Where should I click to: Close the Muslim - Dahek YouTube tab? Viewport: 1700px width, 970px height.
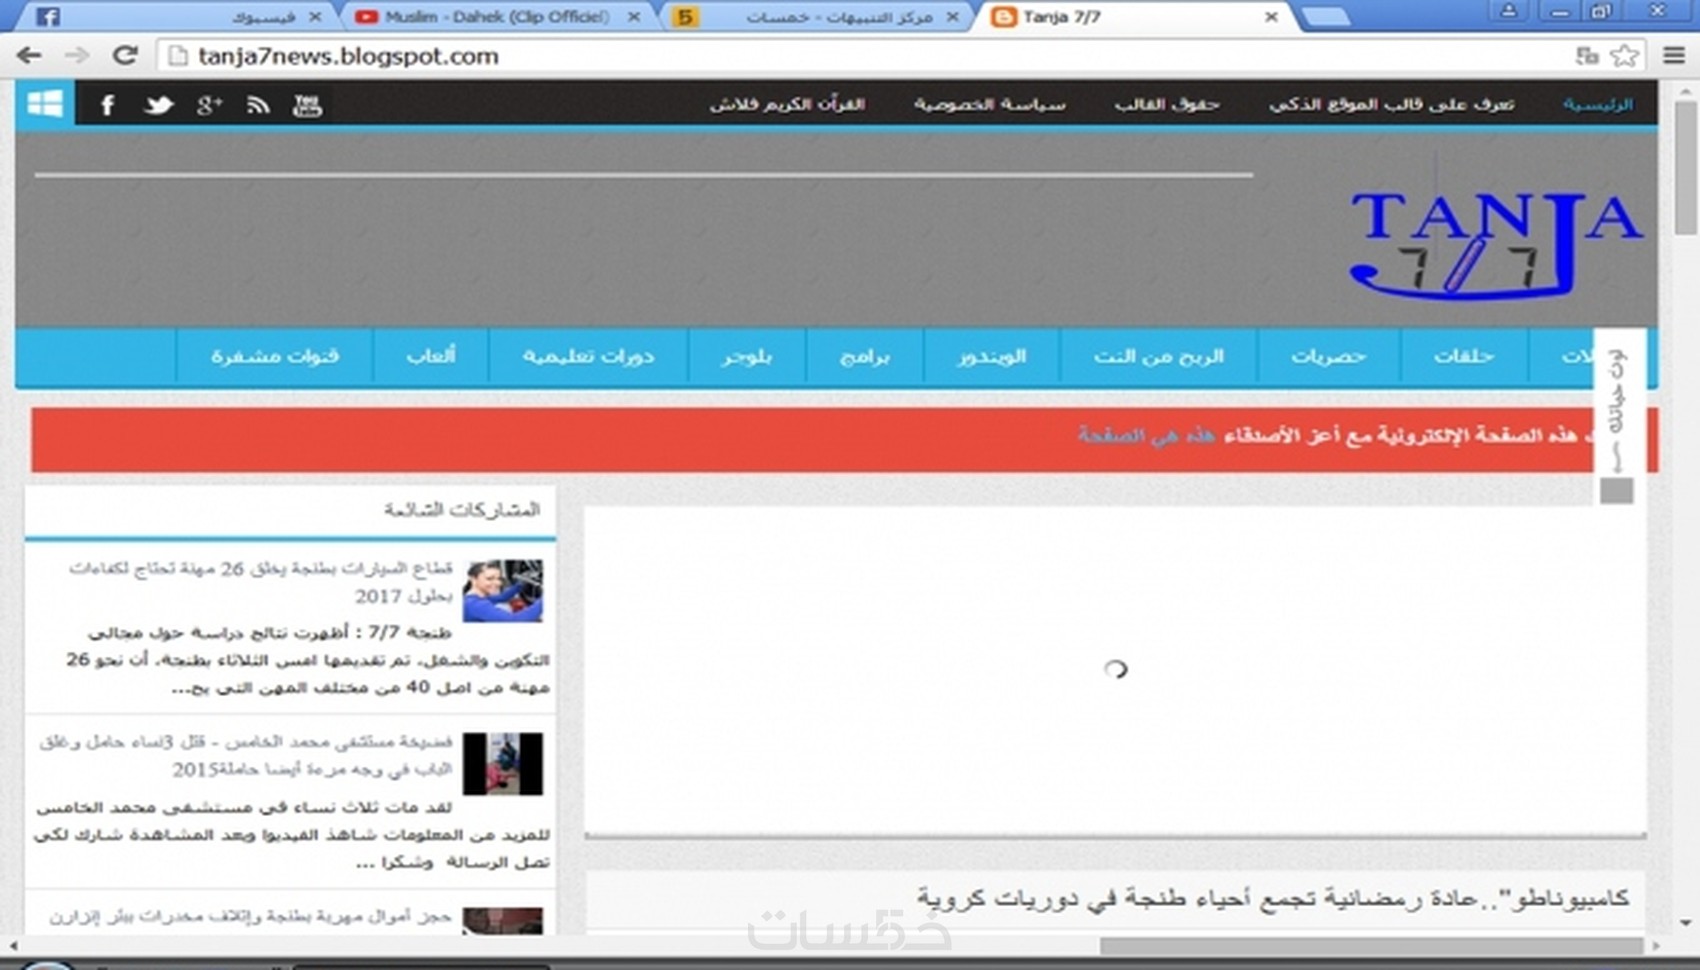634,17
